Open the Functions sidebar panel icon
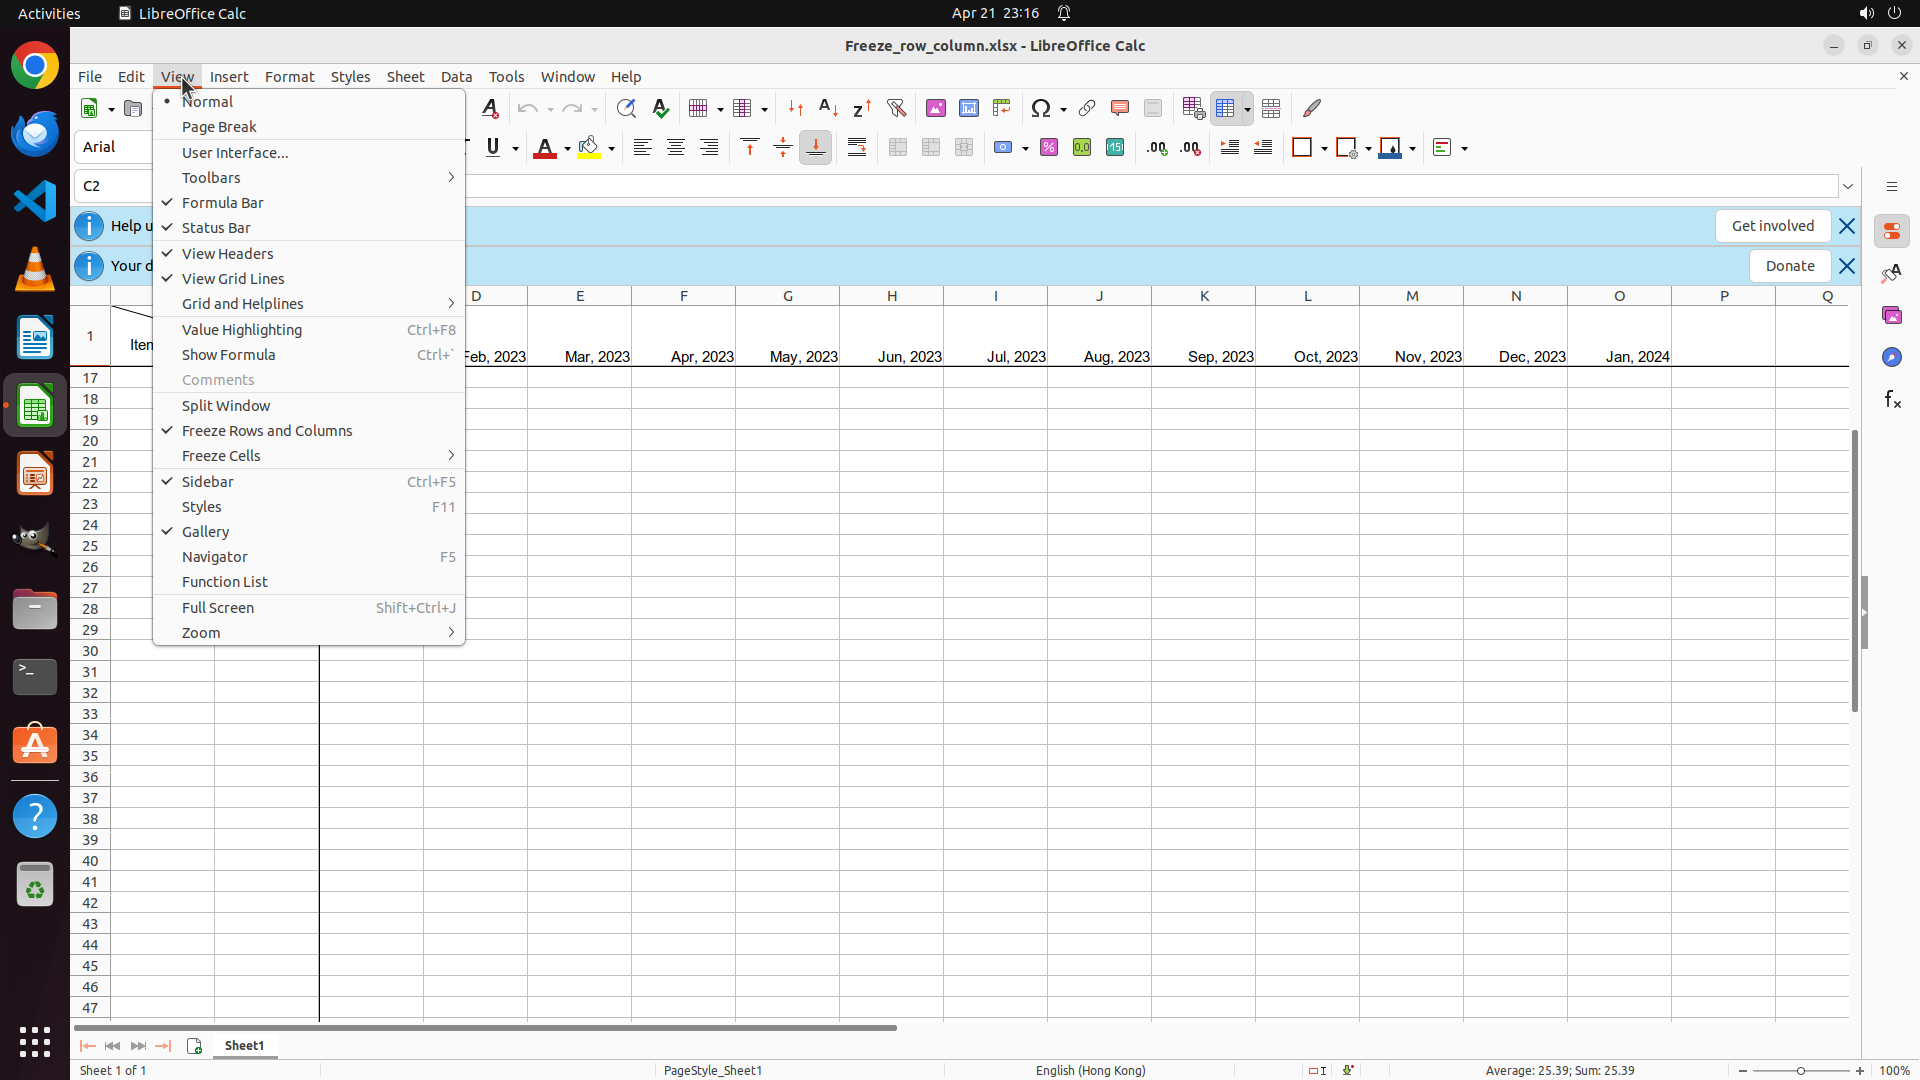The image size is (1920, 1080). coord(1892,400)
